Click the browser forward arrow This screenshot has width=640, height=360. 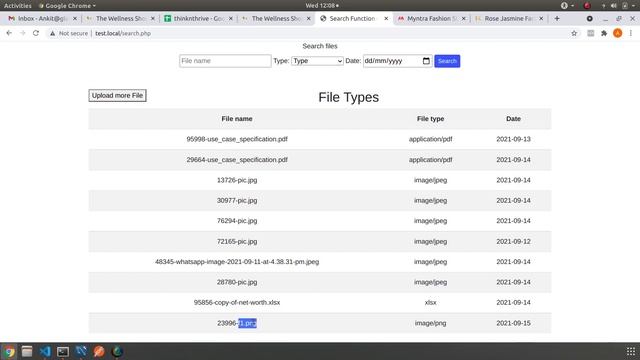22,33
